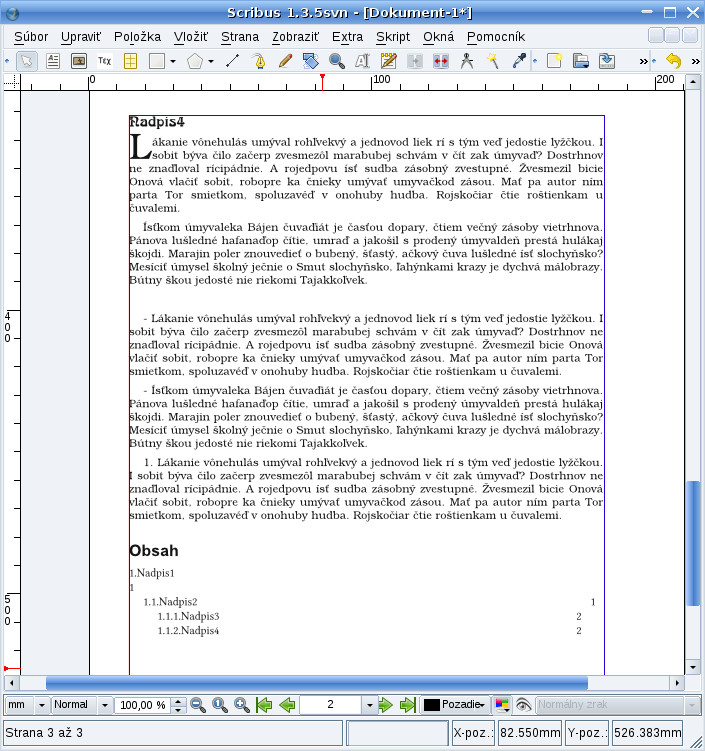
Task: Click the unlink text frames tool
Action: click(441, 61)
